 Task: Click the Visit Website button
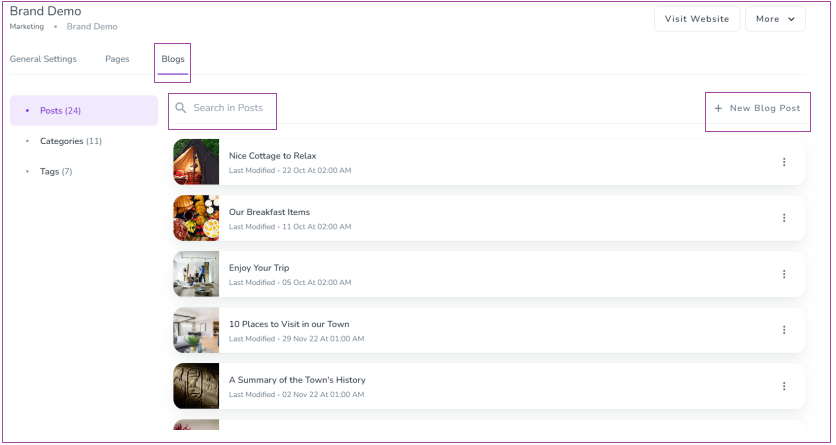pos(697,19)
